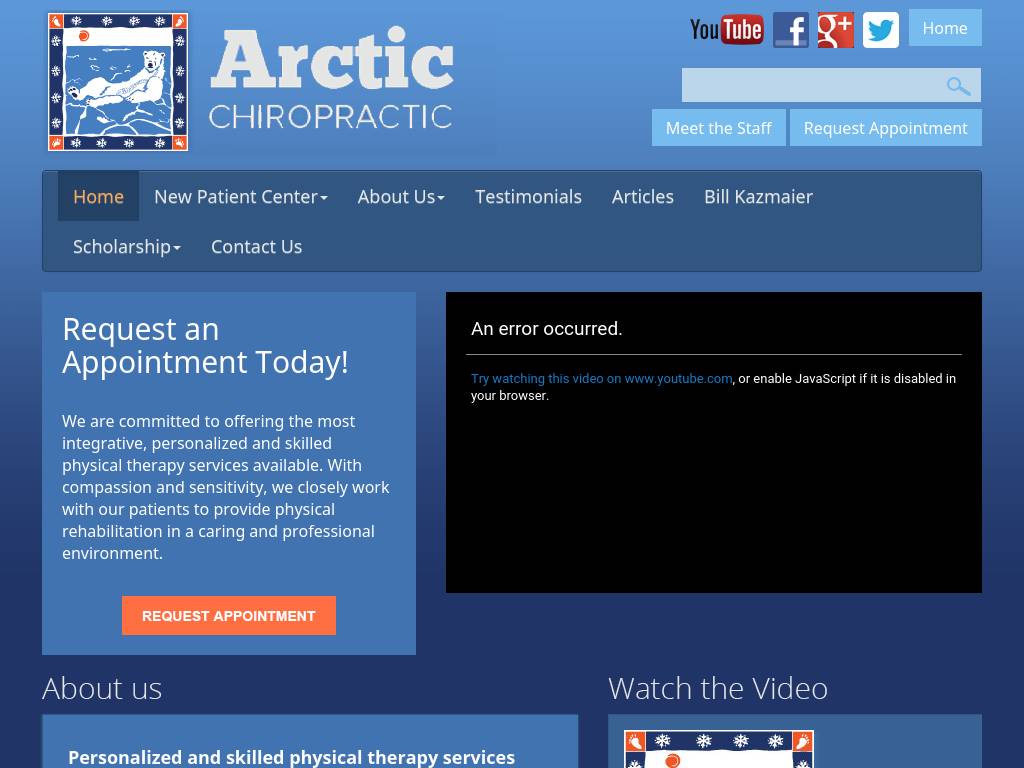Screen dimensions: 1024x768
Task: Follow the watch on www.youtube.com link
Action: tap(601, 379)
